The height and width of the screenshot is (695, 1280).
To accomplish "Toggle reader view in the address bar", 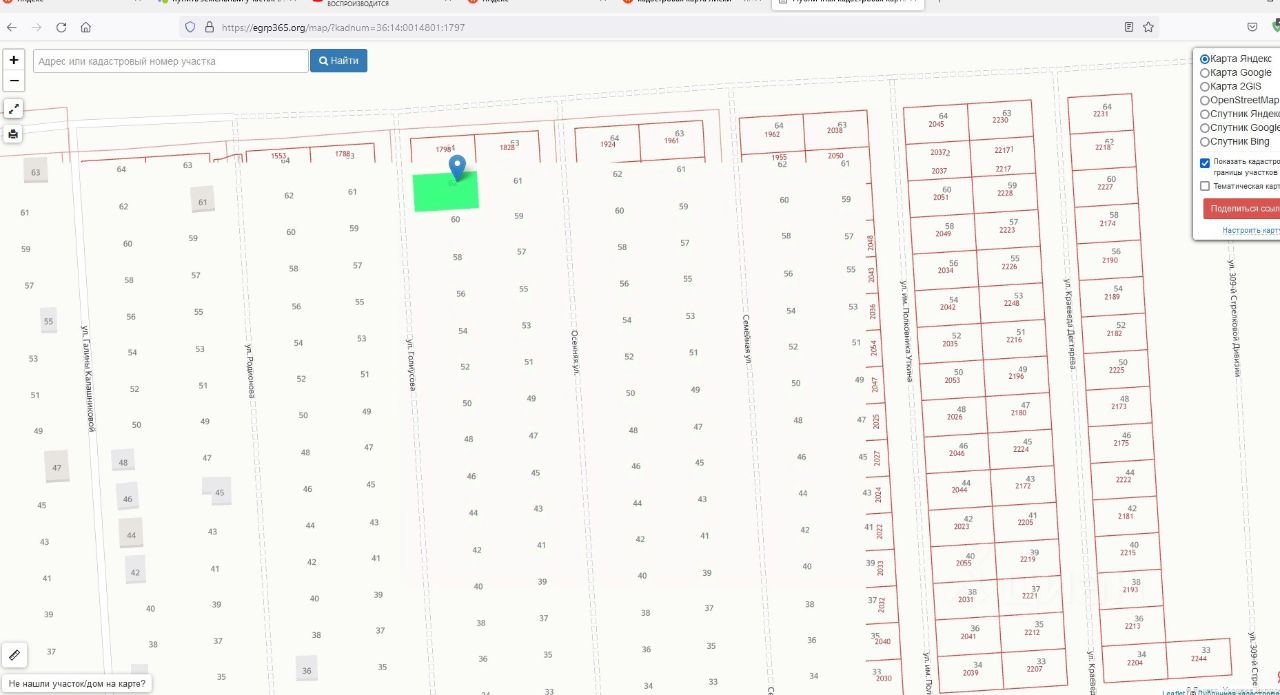I will 1129,27.
